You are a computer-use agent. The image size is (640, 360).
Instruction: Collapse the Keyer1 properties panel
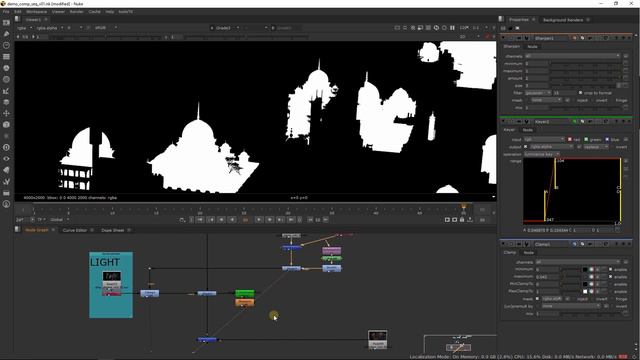pos(503,122)
